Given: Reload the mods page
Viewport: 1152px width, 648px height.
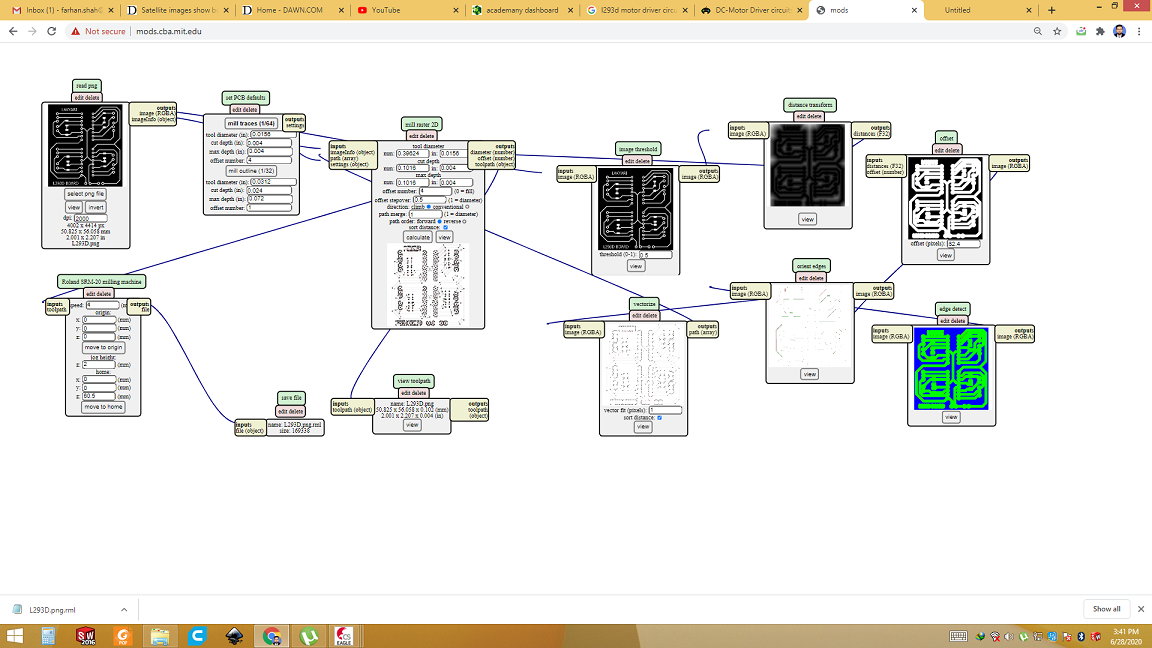Looking at the screenshot, I should (51, 32).
